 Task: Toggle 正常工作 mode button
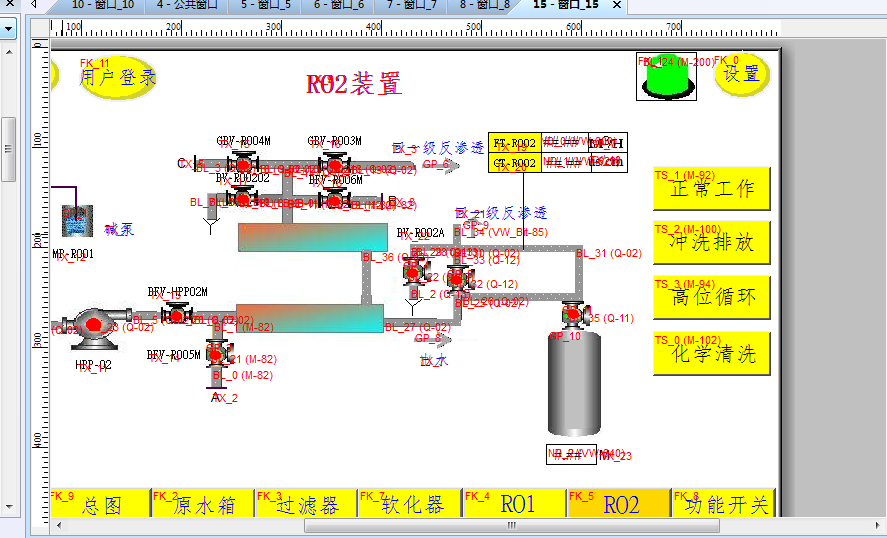(711, 188)
